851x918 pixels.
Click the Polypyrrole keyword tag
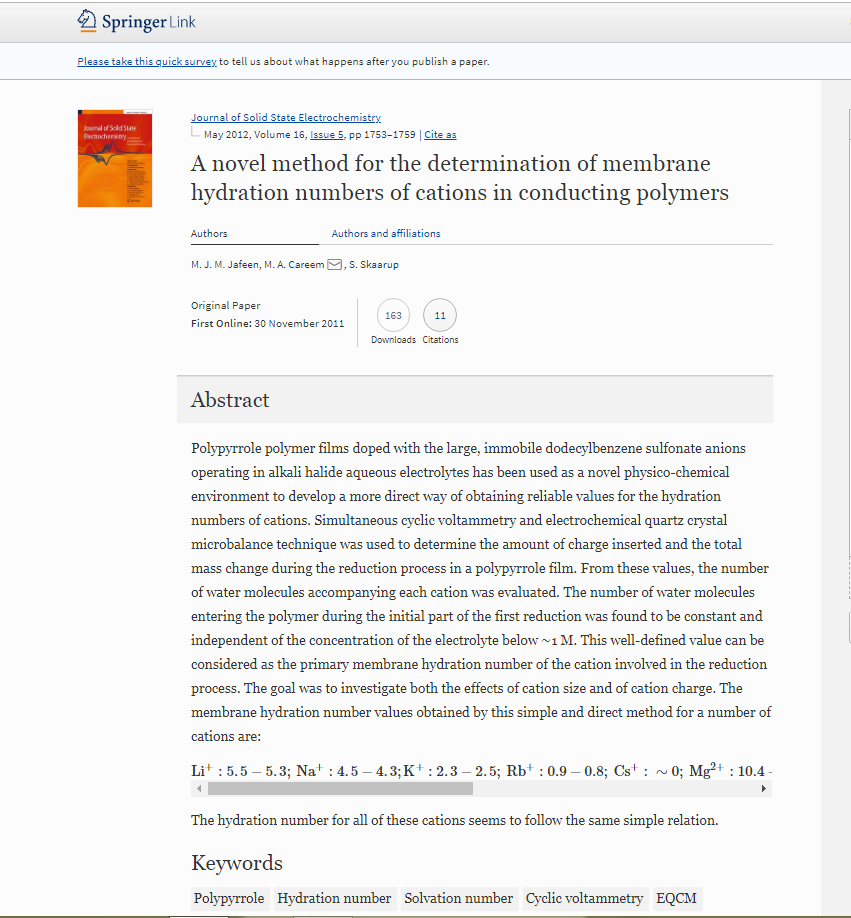coord(229,898)
